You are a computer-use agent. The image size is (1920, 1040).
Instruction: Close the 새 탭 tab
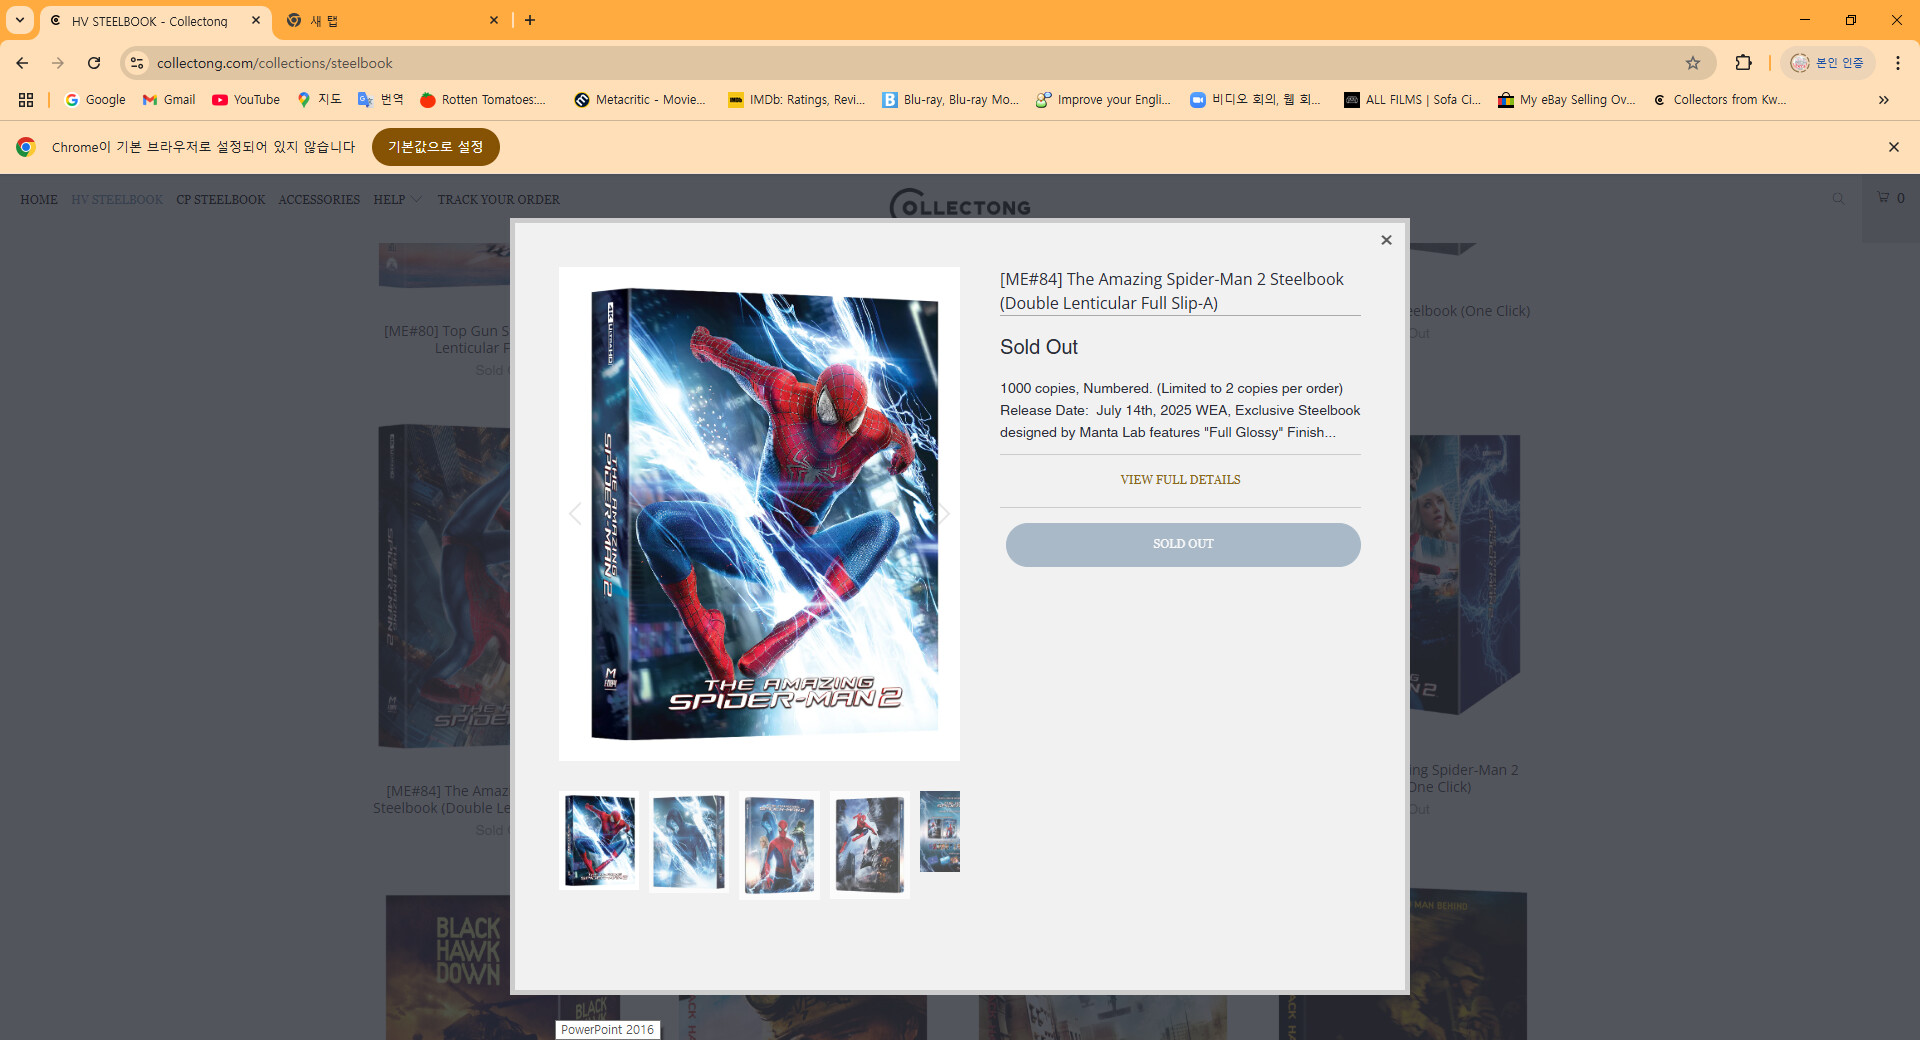pyautogui.click(x=494, y=20)
